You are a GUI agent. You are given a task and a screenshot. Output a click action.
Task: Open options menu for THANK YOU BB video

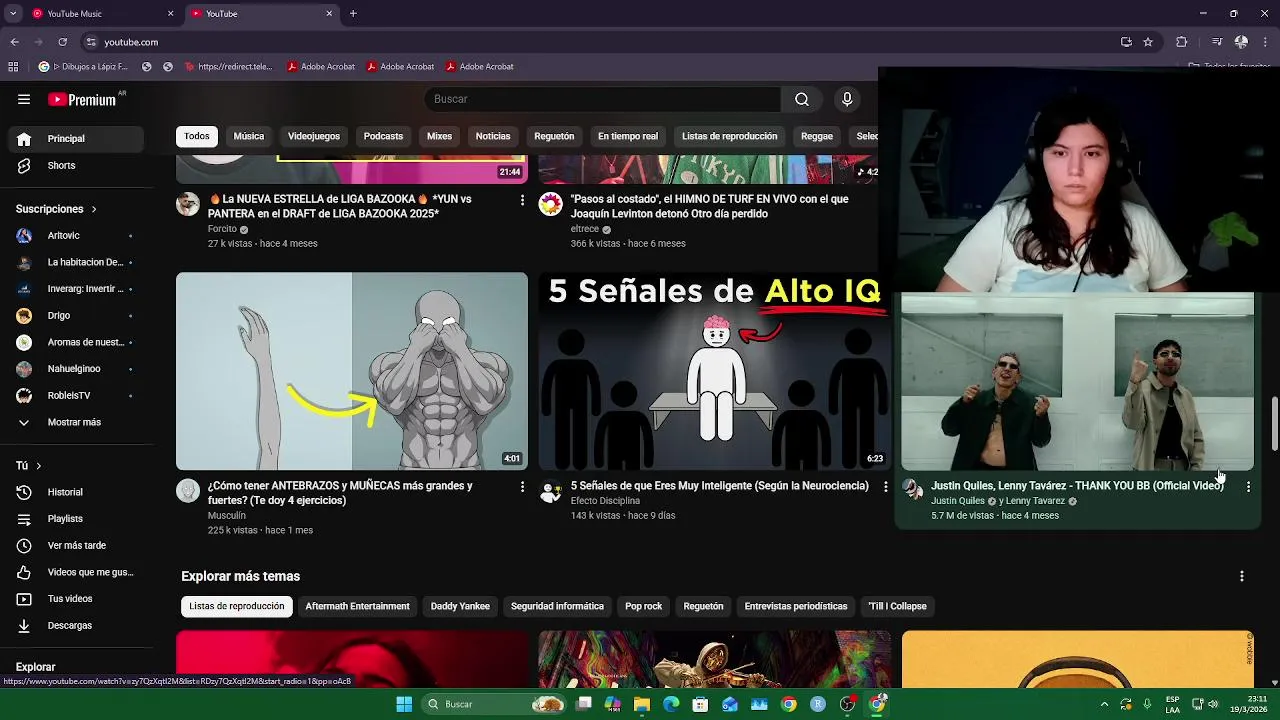pos(1248,487)
